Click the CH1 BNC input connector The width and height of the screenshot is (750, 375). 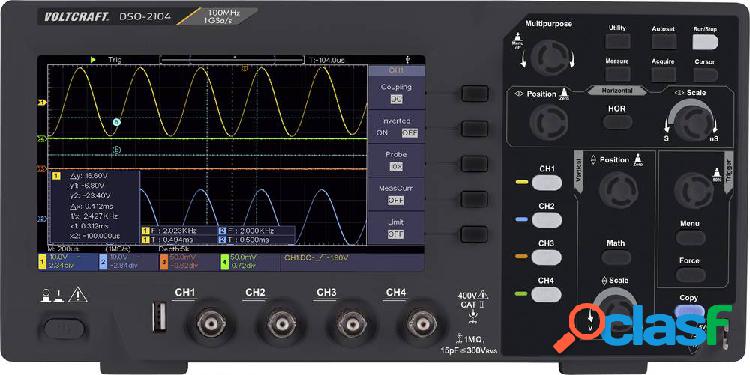tap(211, 323)
